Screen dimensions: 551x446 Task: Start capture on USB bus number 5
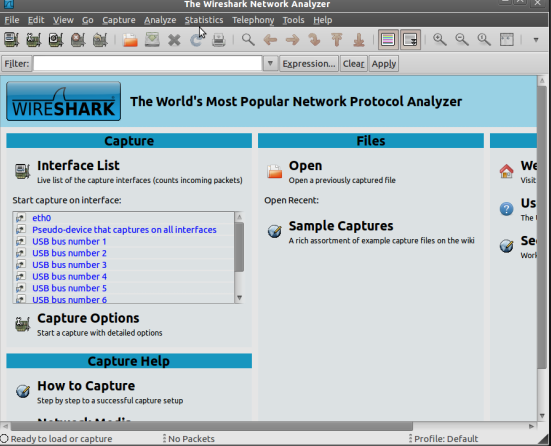pos(69,288)
